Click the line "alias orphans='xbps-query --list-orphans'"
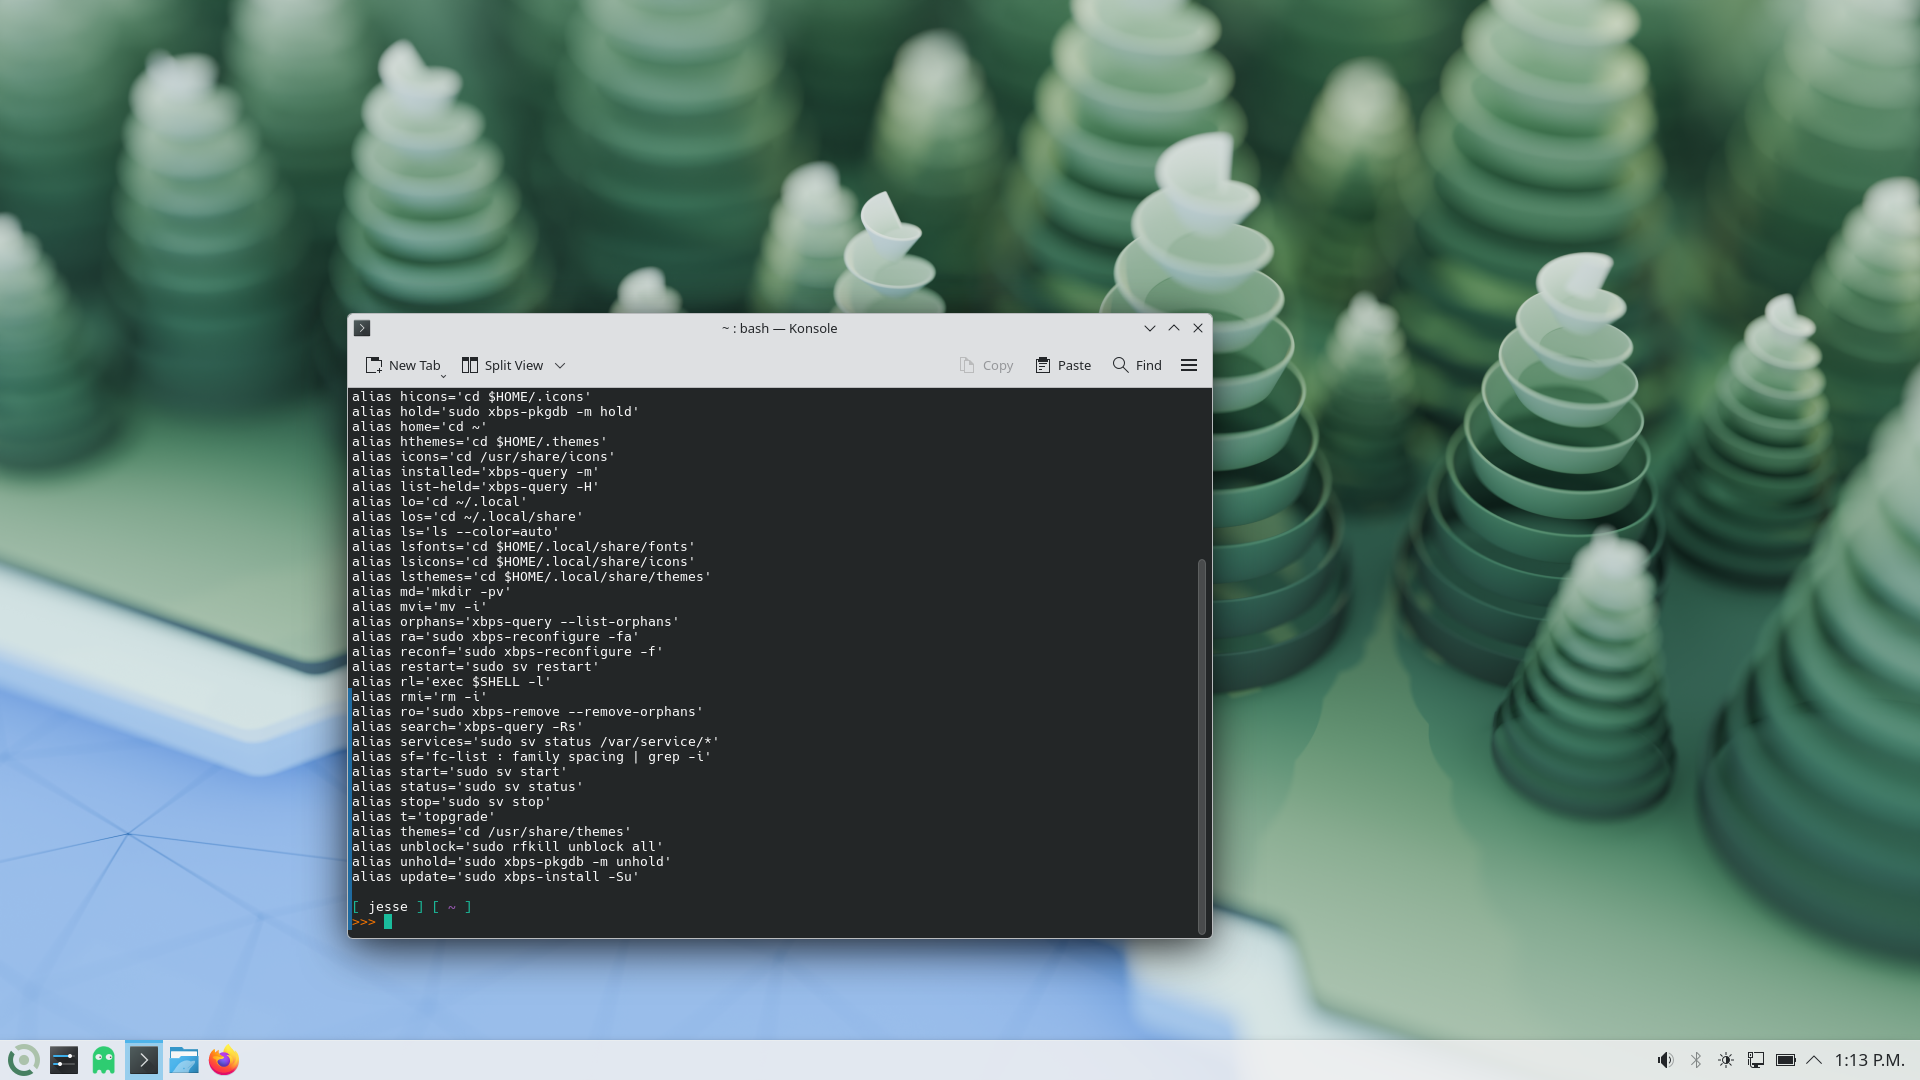Image resolution: width=1920 pixels, height=1080 pixels. [x=515, y=622]
